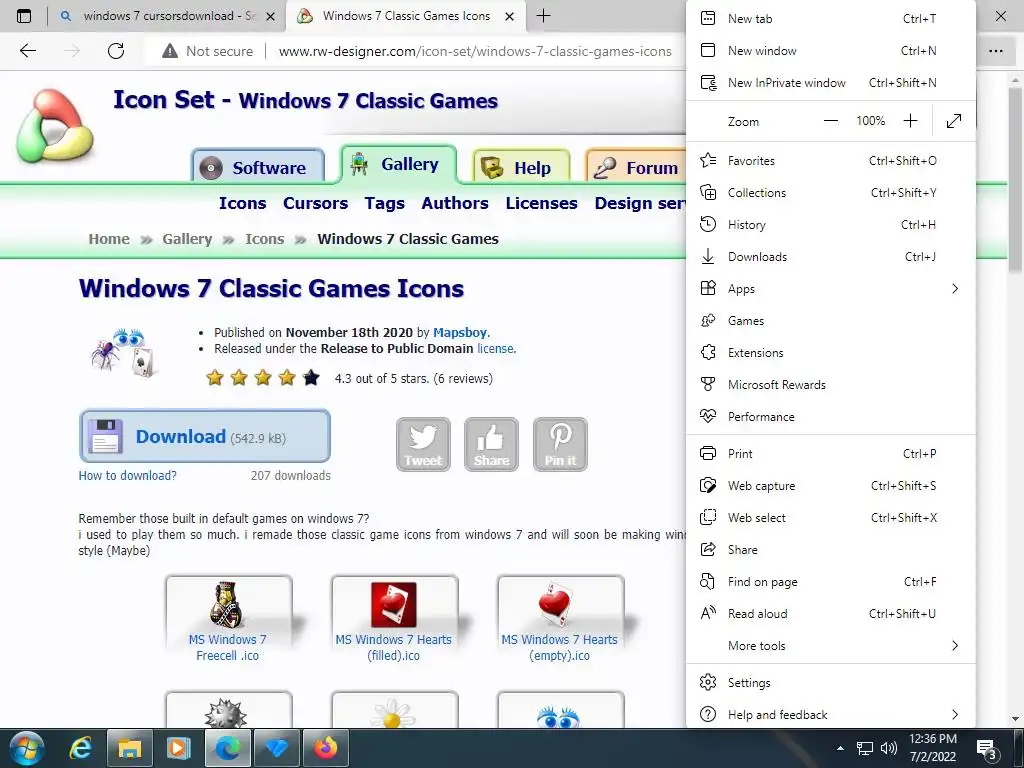The image size is (1024, 768).
Task: Click the fifth rating star
Action: pyautogui.click(x=312, y=377)
